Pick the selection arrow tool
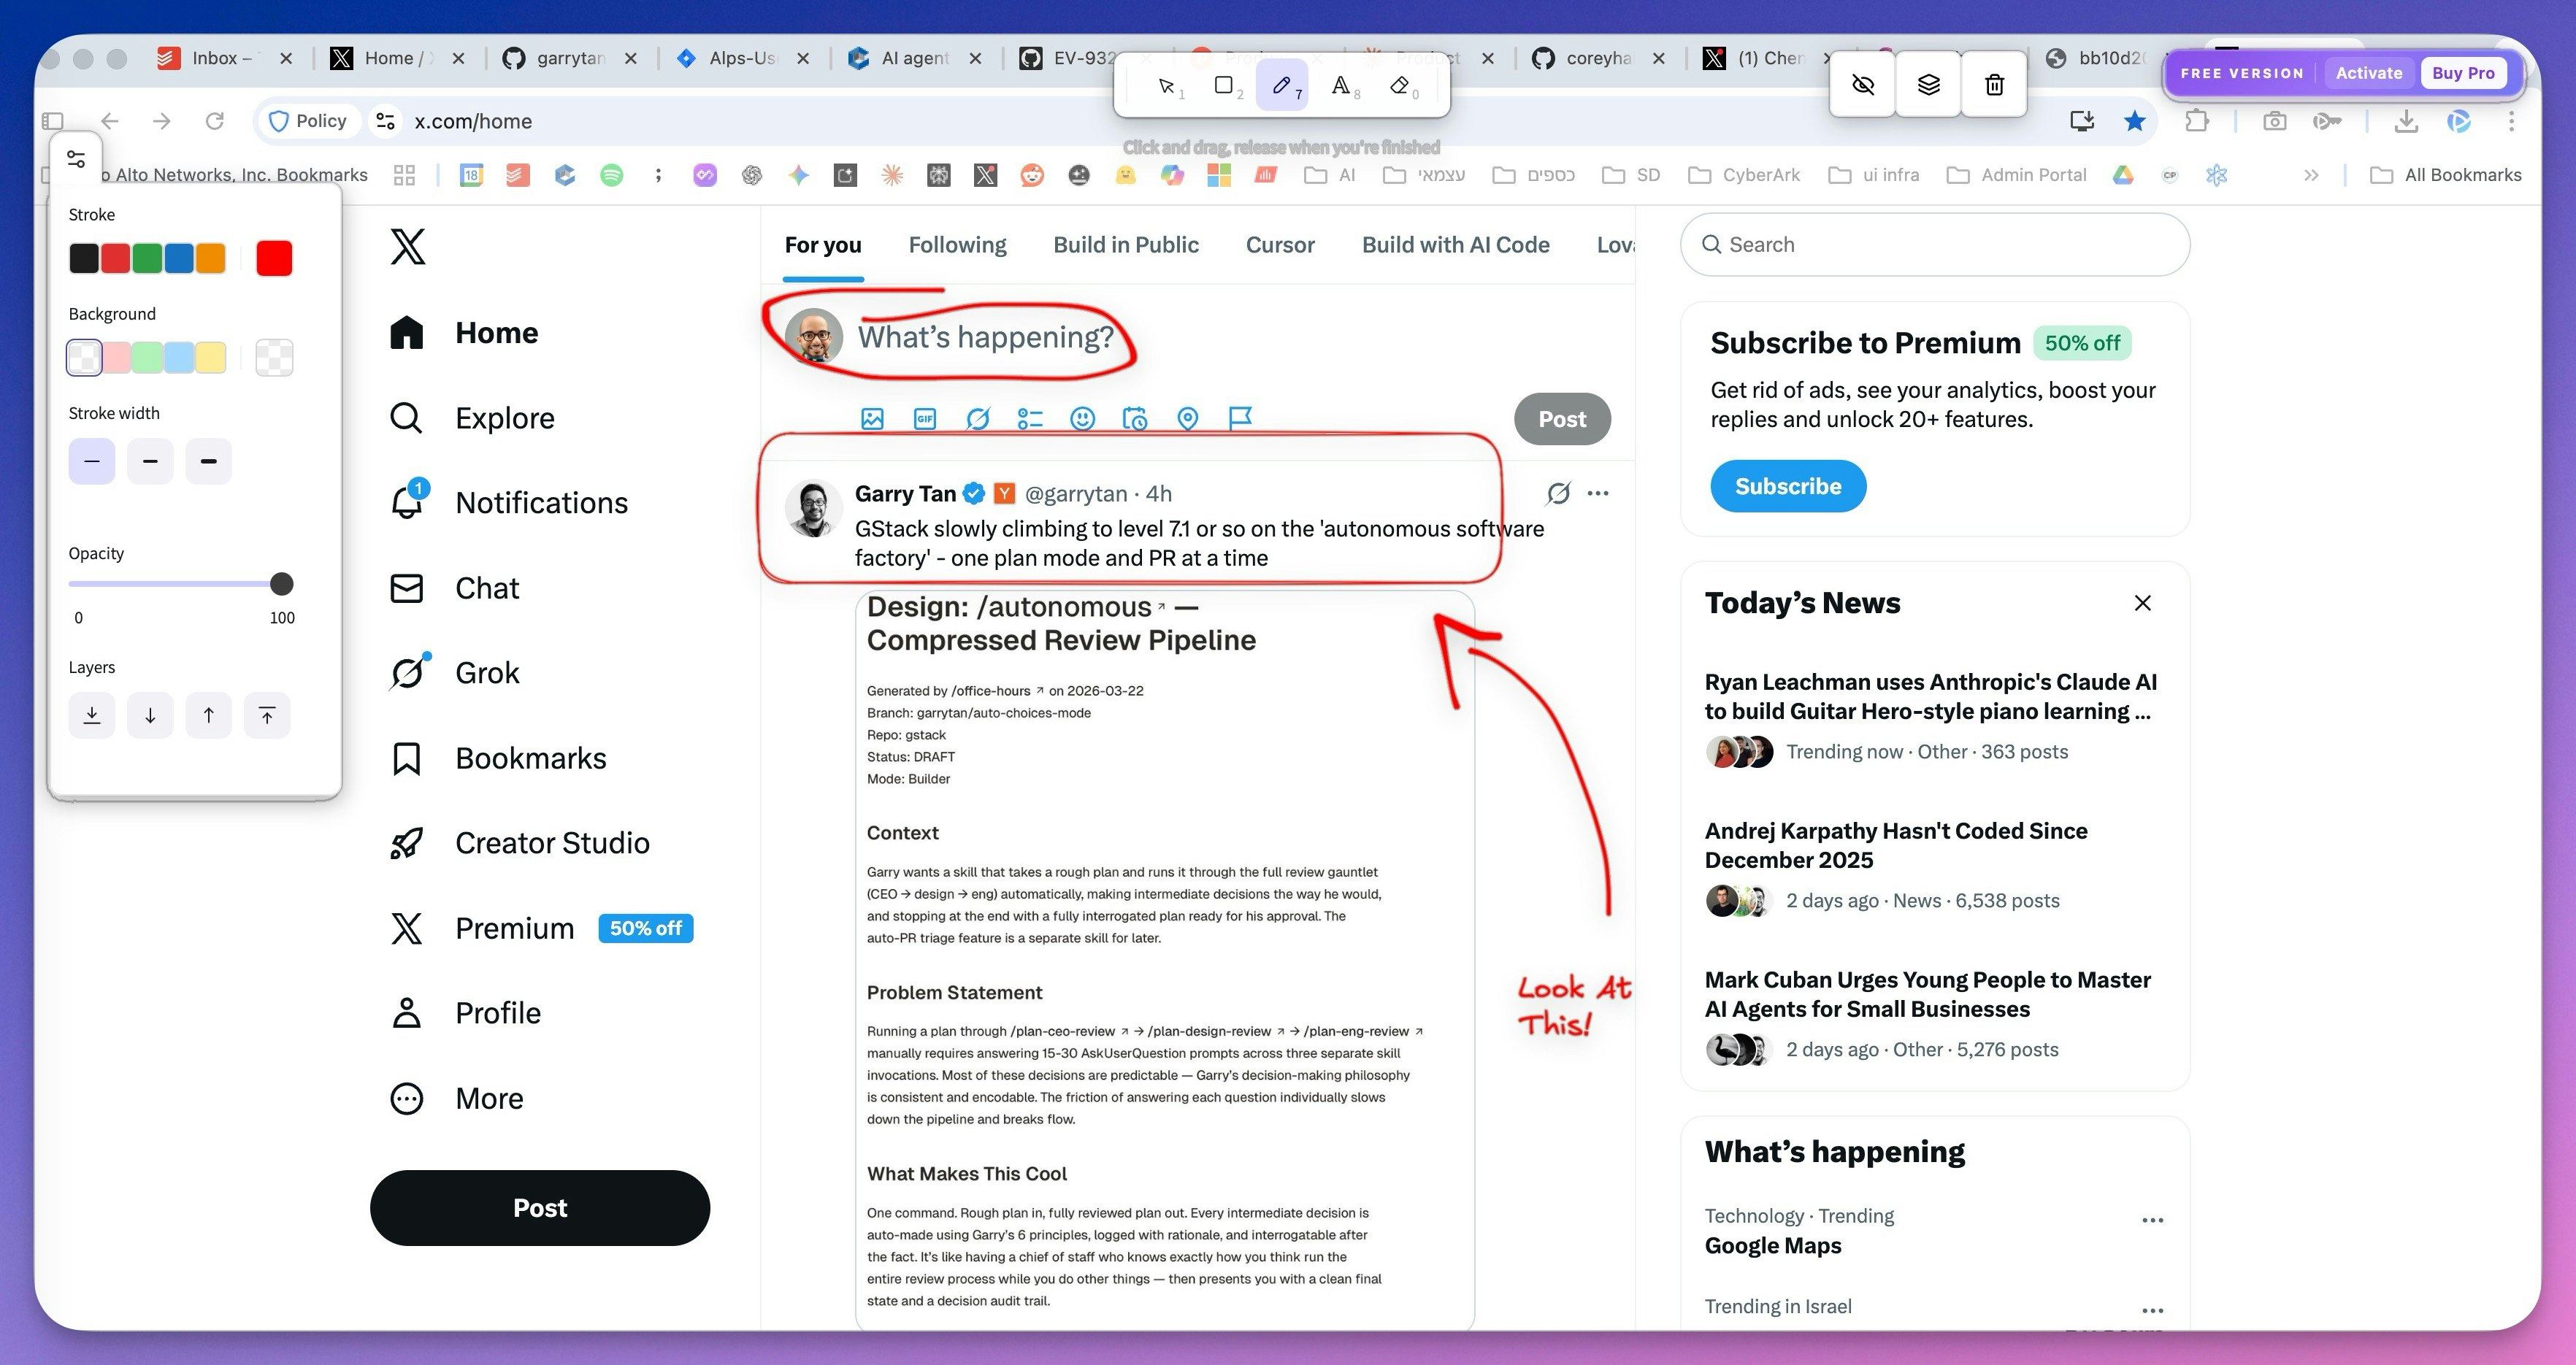Screen dimensions: 2576x1365 click(x=1166, y=86)
